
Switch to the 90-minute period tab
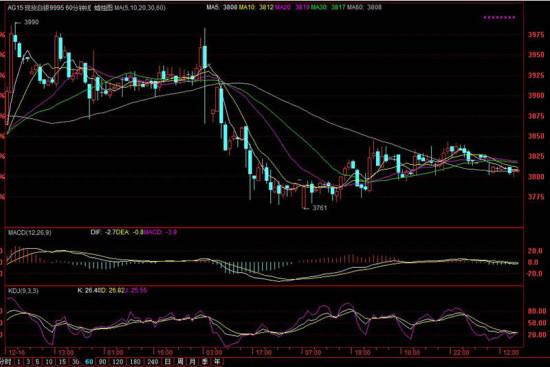click(102, 362)
